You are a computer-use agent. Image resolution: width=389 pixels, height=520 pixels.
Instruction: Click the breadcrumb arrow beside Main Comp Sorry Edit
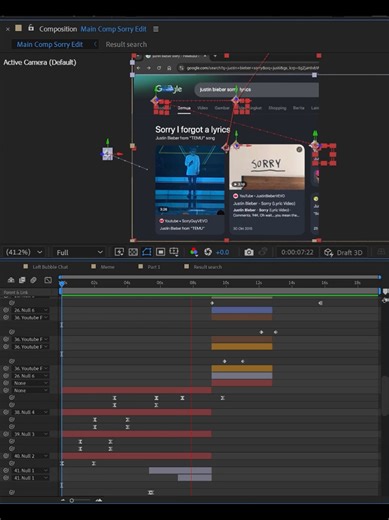(x=95, y=44)
